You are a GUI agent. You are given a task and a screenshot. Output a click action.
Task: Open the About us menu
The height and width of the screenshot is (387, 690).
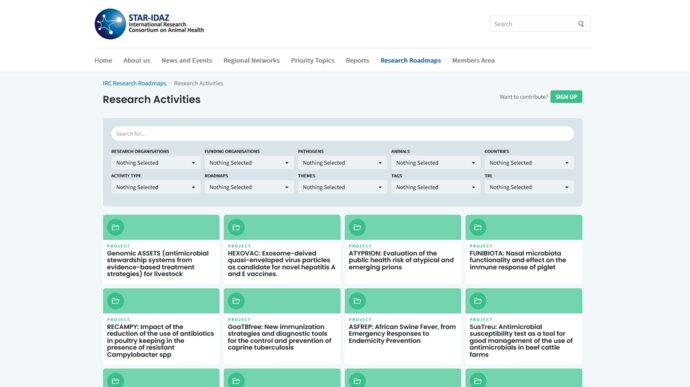click(136, 60)
